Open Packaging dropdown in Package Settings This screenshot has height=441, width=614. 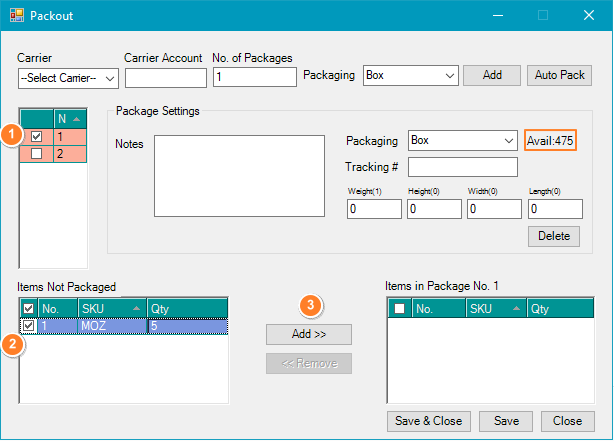462,141
